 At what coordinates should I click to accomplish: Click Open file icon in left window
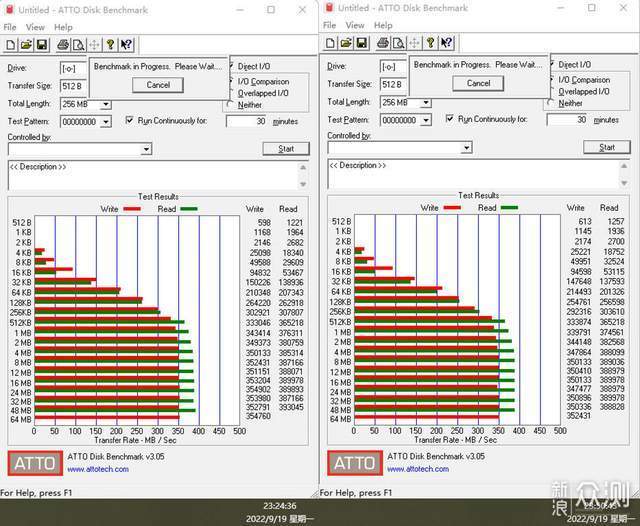click(27, 44)
